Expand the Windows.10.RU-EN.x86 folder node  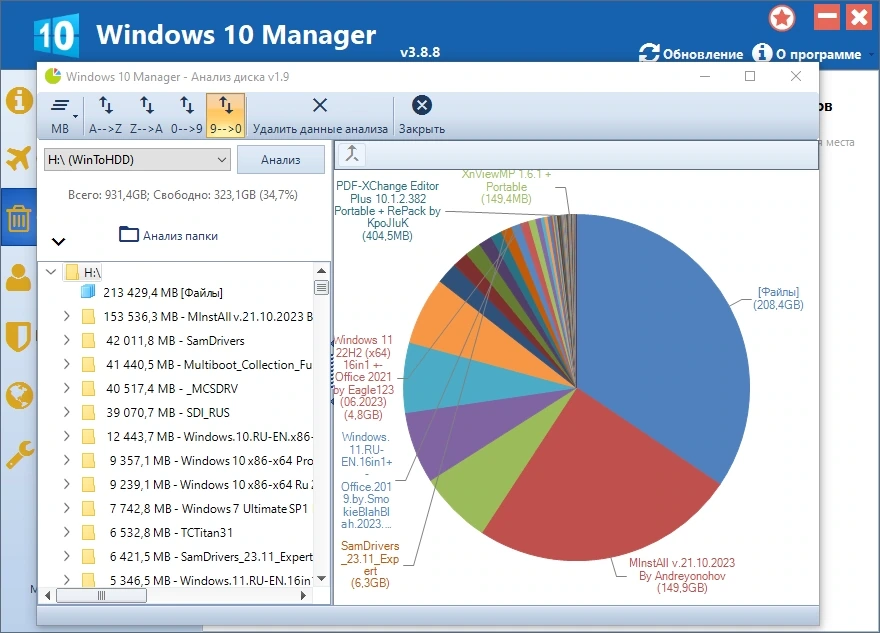[x=66, y=436]
